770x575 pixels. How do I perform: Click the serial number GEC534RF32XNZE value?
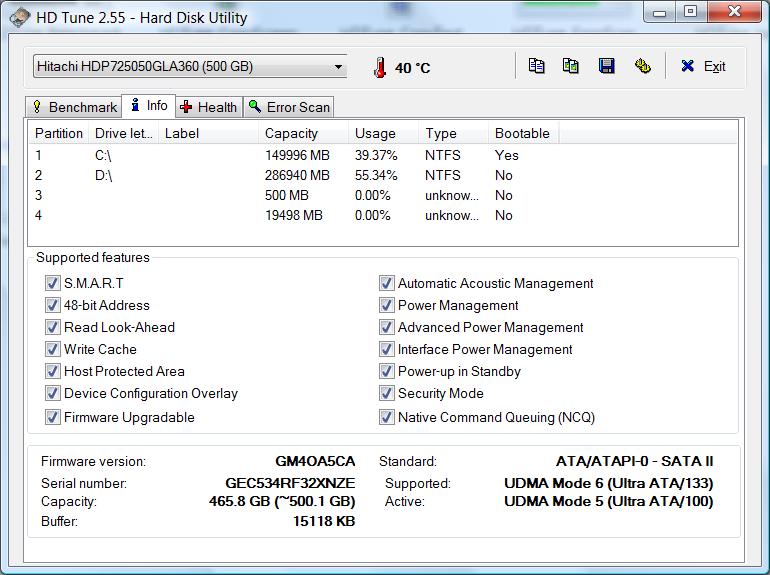[290, 483]
